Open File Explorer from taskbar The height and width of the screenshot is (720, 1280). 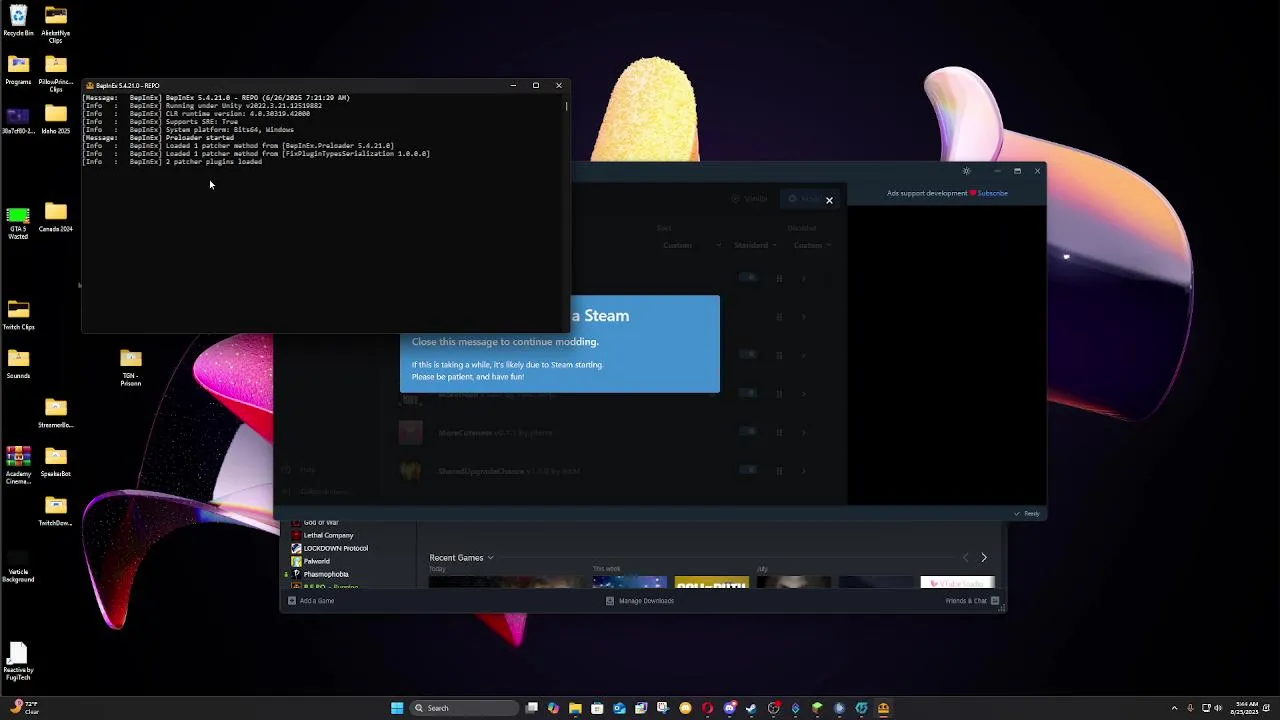click(575, 708)
